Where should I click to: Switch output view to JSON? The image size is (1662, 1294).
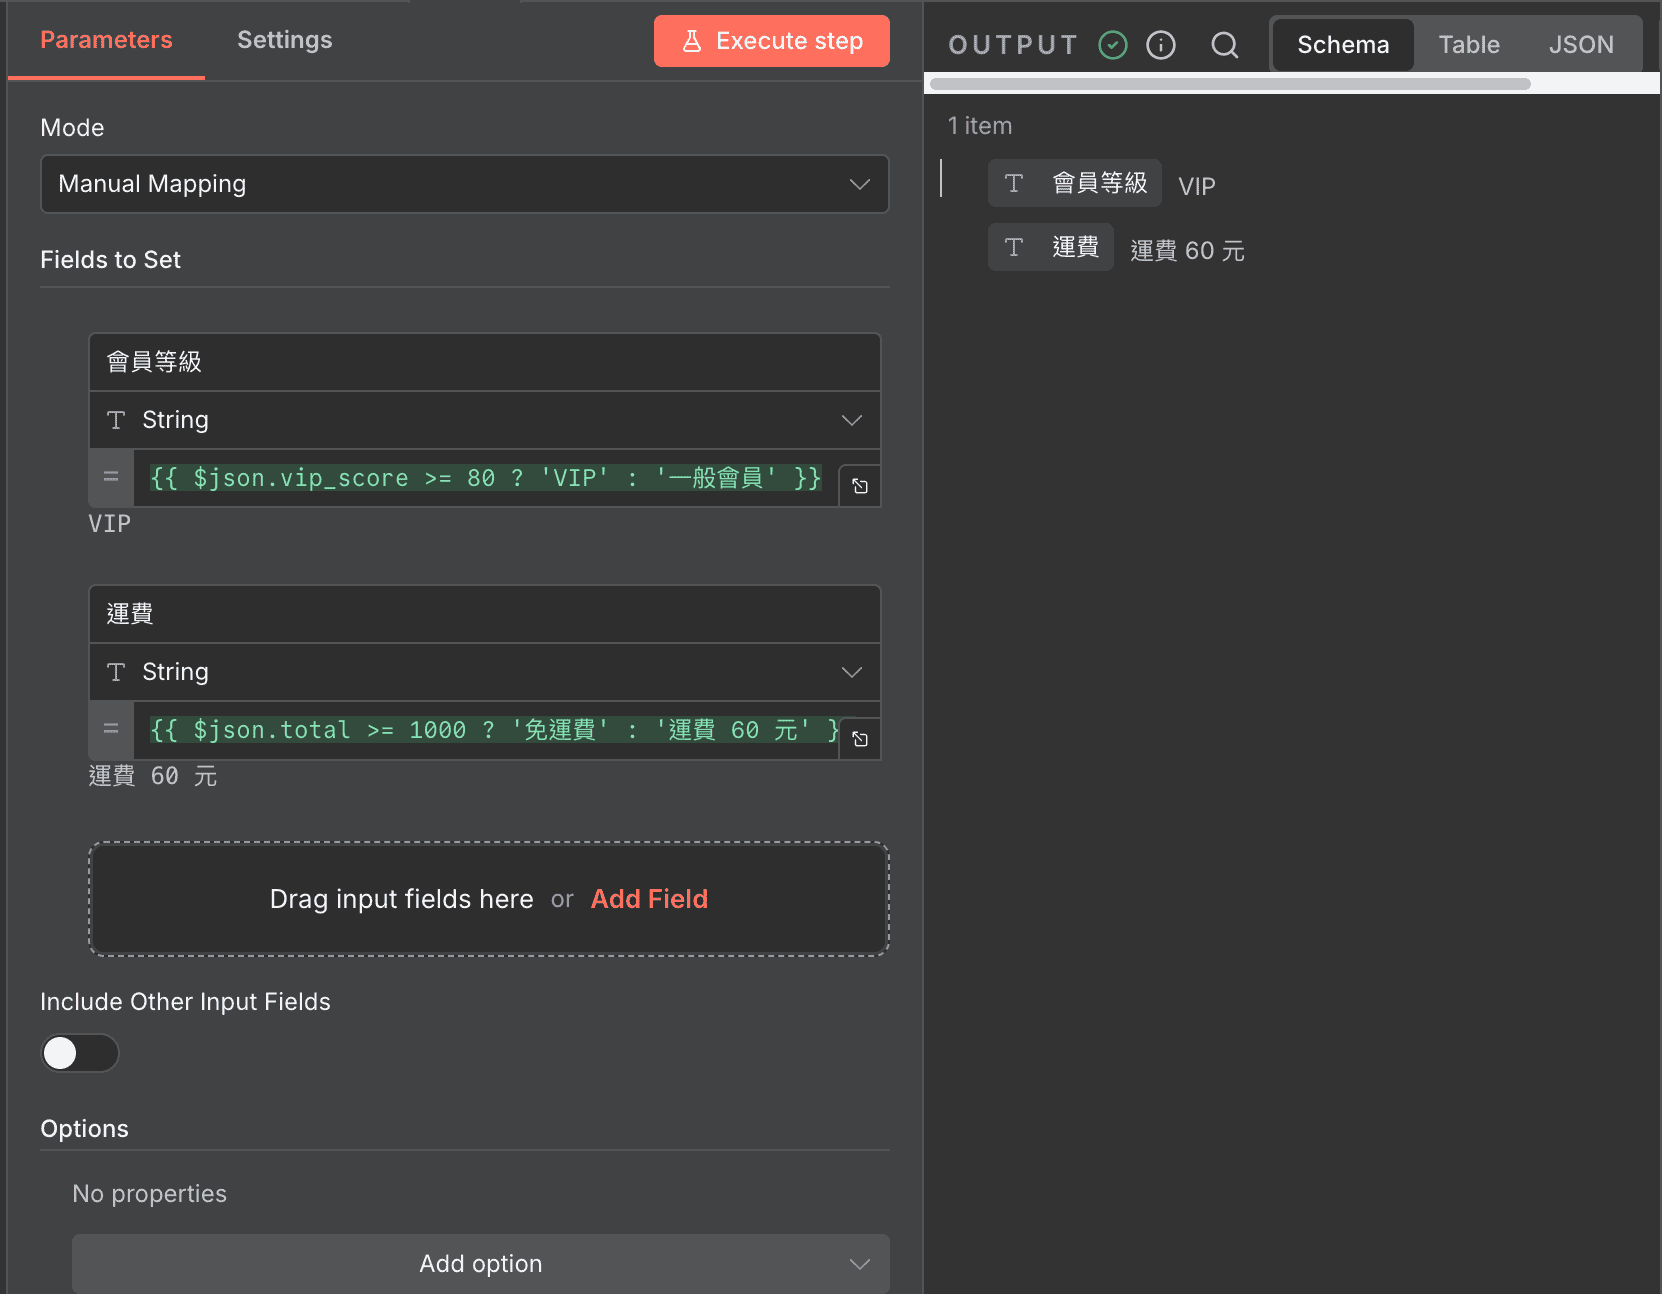click(1580, 45)
